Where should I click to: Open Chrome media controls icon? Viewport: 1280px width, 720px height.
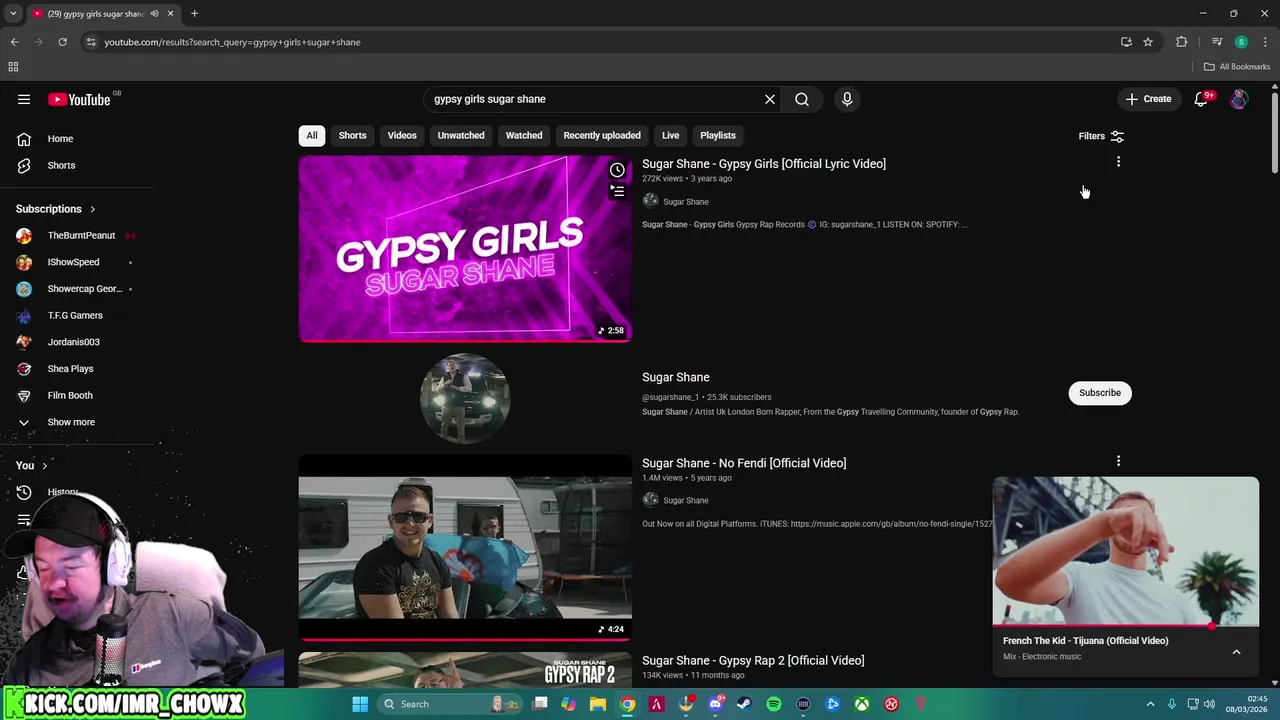(1217, 42)
